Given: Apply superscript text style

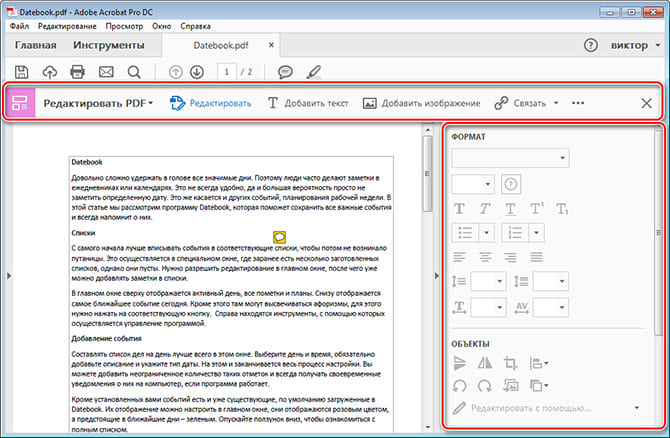Looking at the screenshot, I should [x=537, y=208].
